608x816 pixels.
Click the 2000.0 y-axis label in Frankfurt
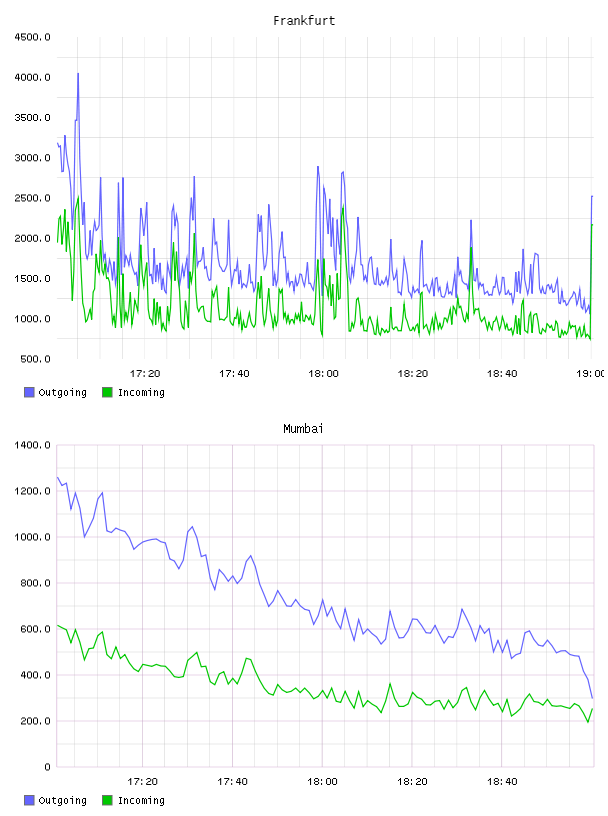click(x=33, y=238)
